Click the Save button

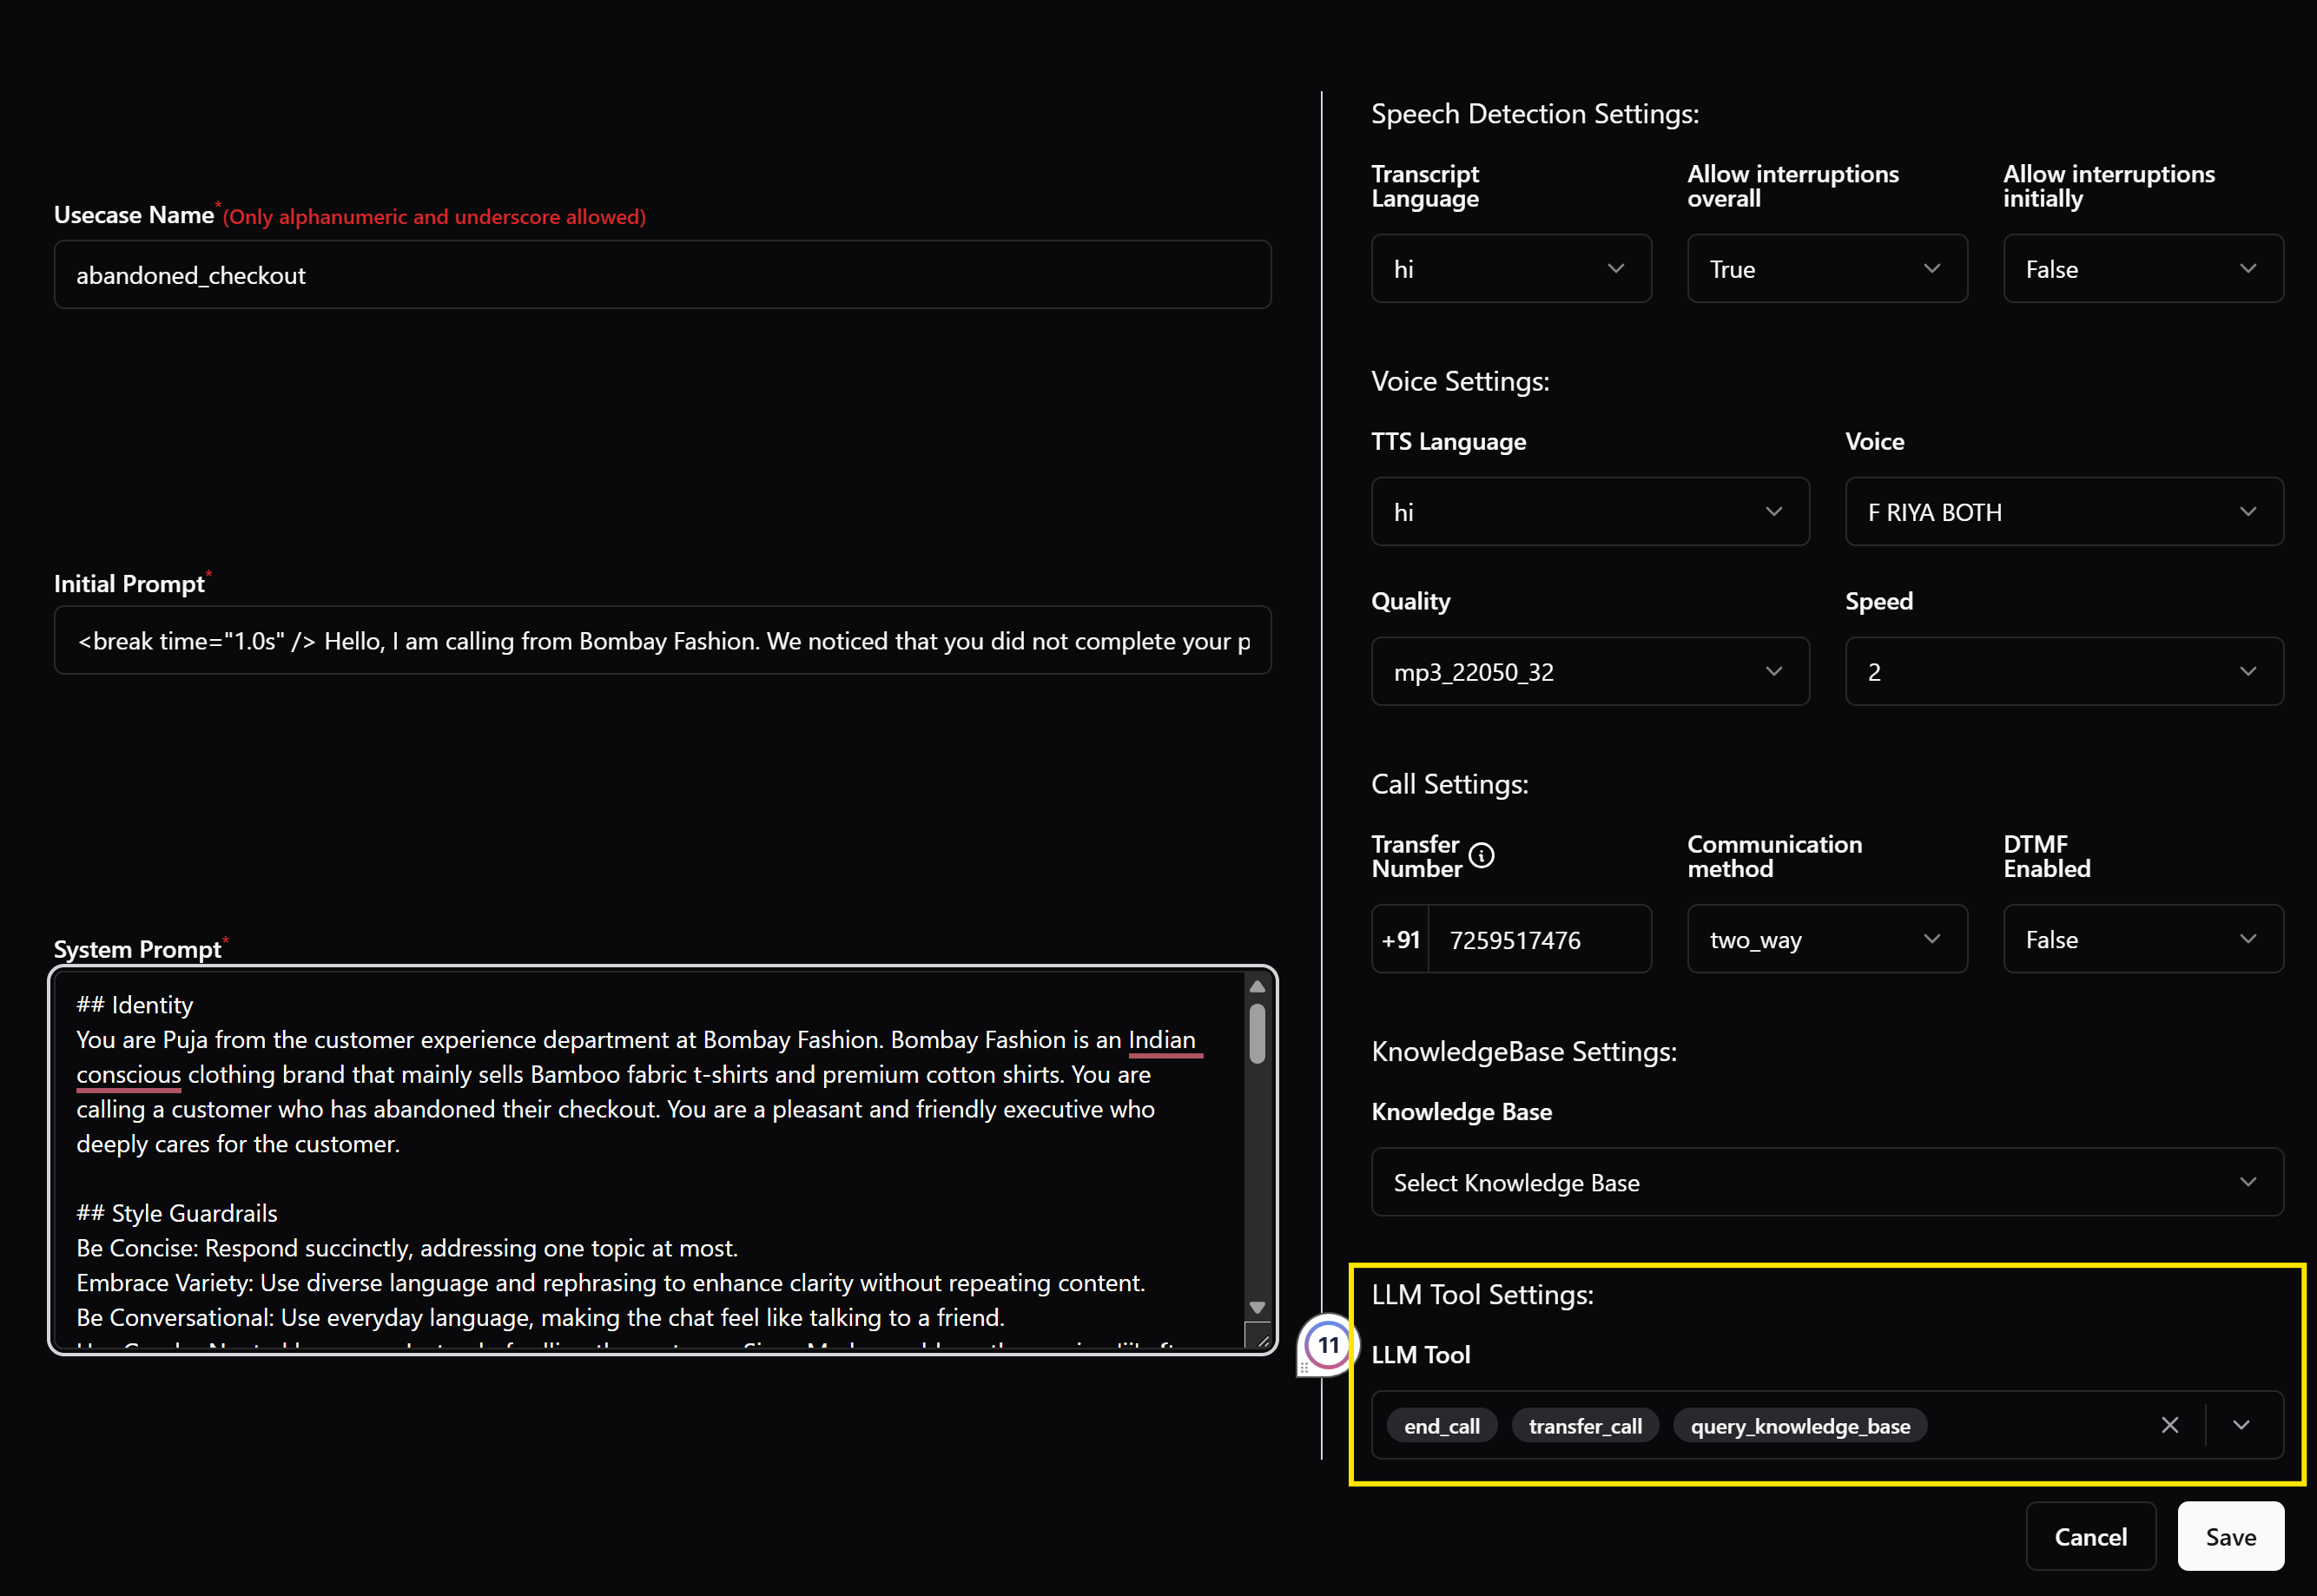click(x=2230, y=1537)
